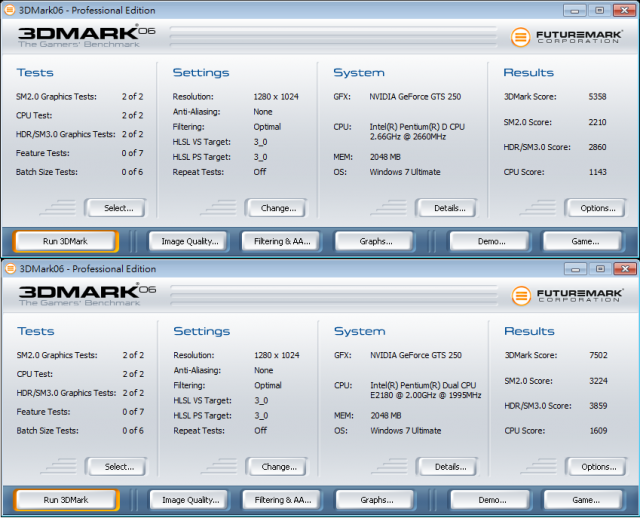Minimize the top 3DMark06 window

coord(575,10)
